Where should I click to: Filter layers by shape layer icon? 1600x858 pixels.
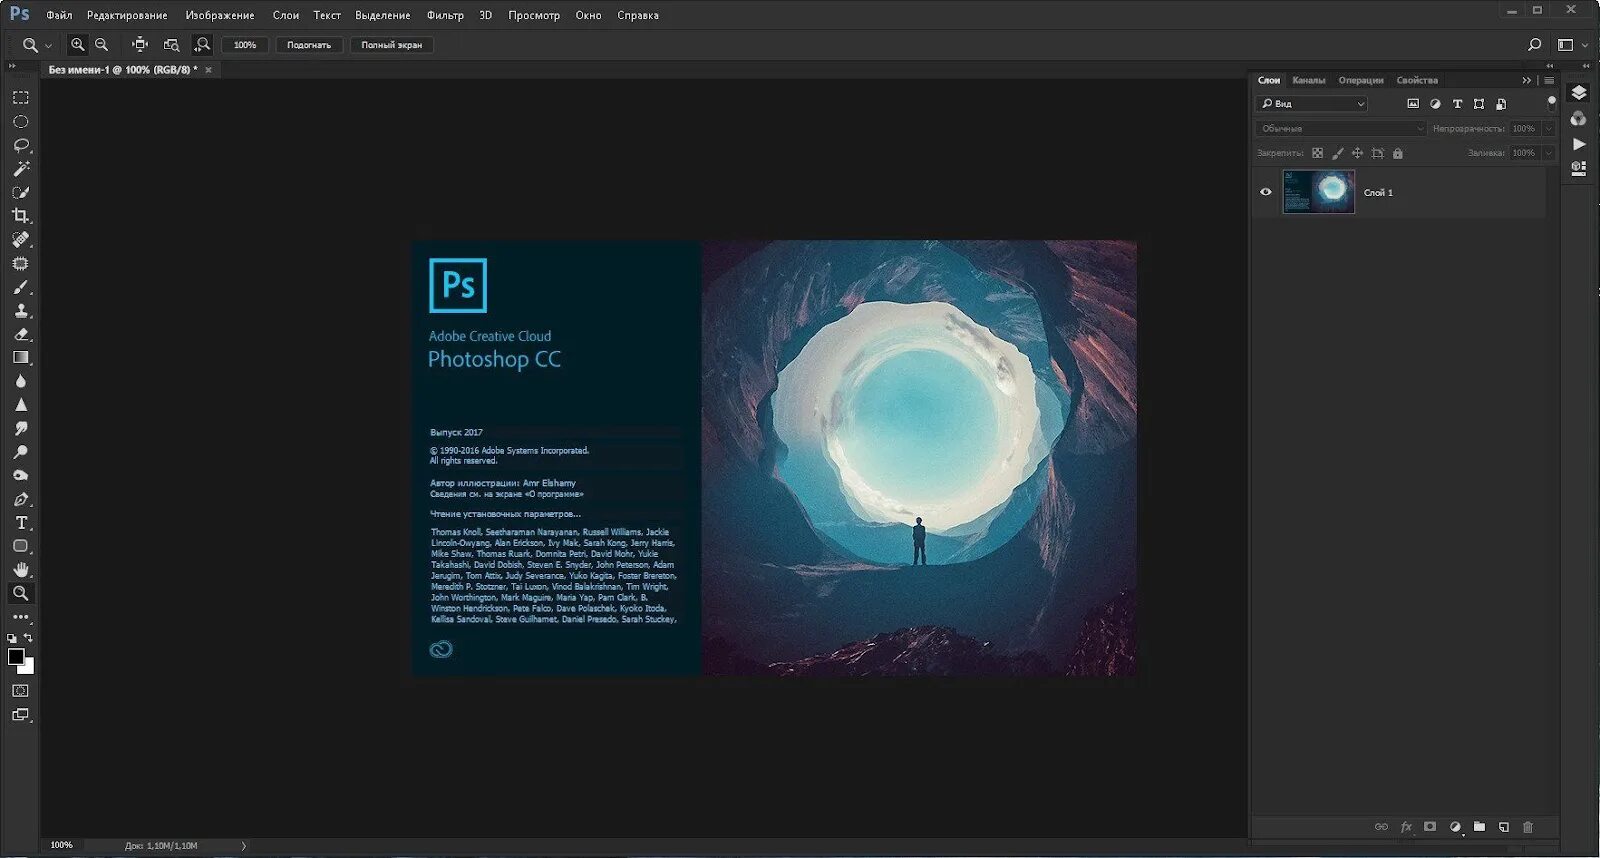point(1479,104)
